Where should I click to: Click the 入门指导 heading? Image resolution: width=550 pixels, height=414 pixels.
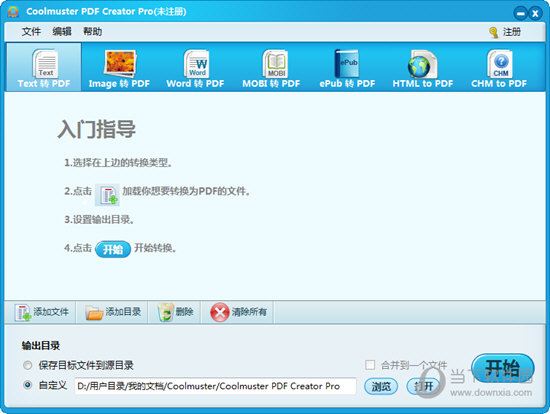(96, 129)
